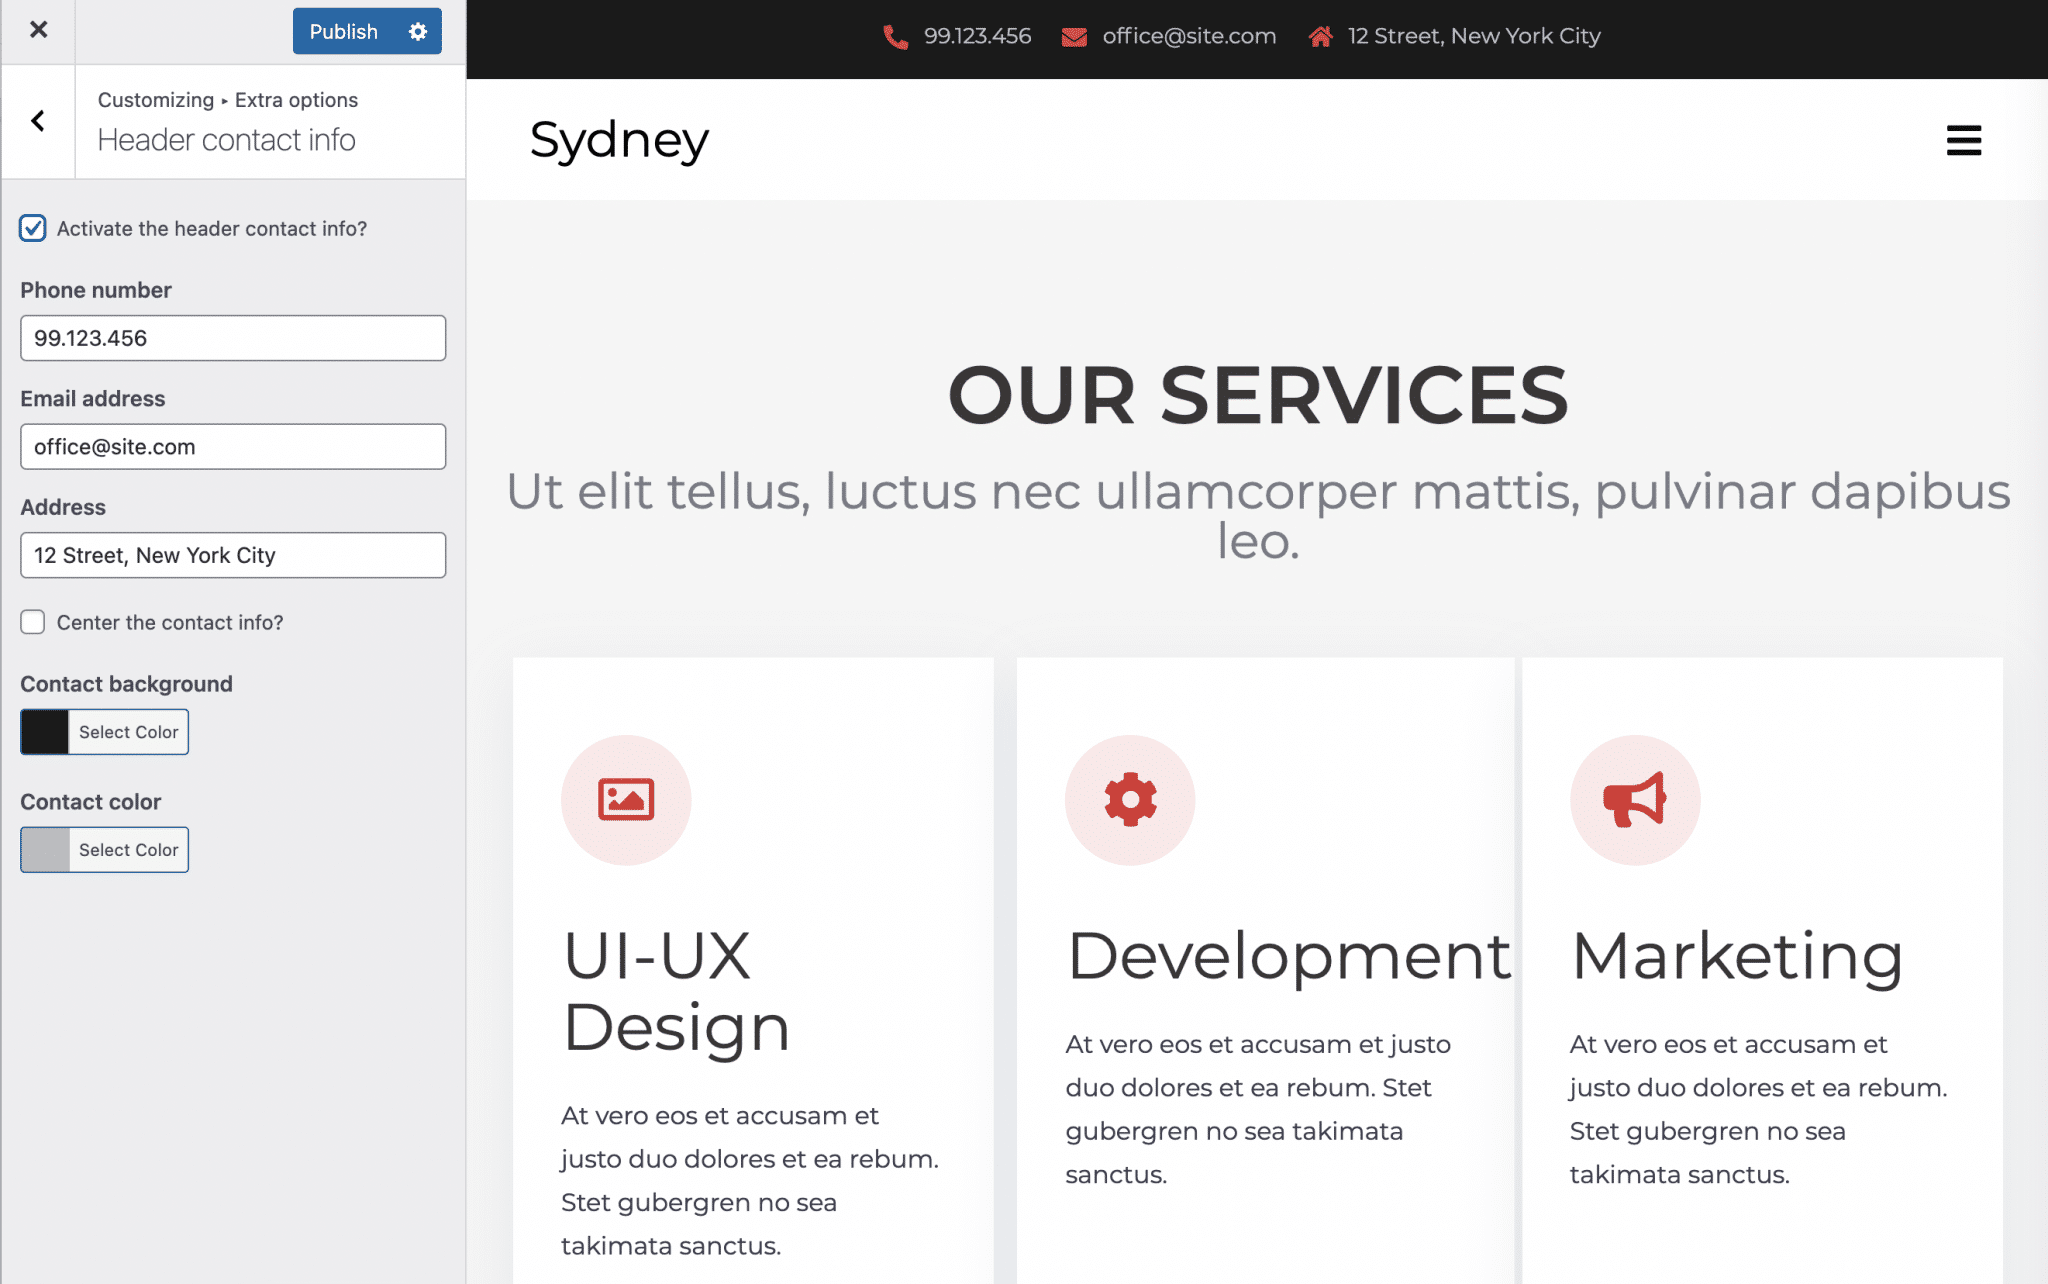Viewport: 2048px width, 1284px height.
Task: Click the 'Extra options' breadcrumb item
Action: [295, 99]
